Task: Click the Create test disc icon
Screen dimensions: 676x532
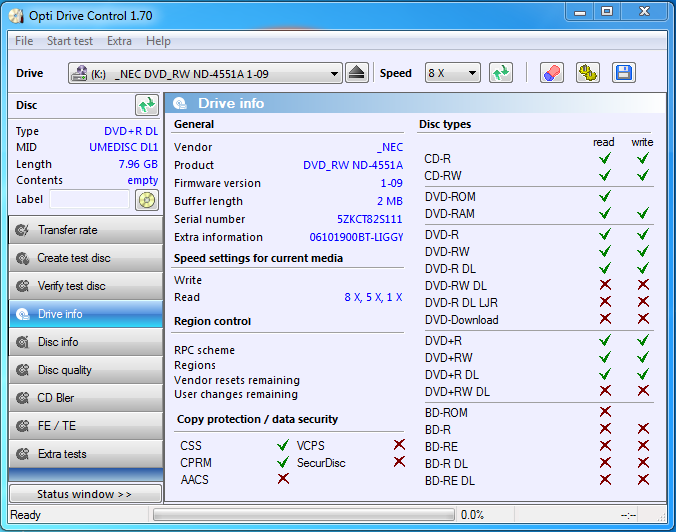Action: (x=22, y=258)
